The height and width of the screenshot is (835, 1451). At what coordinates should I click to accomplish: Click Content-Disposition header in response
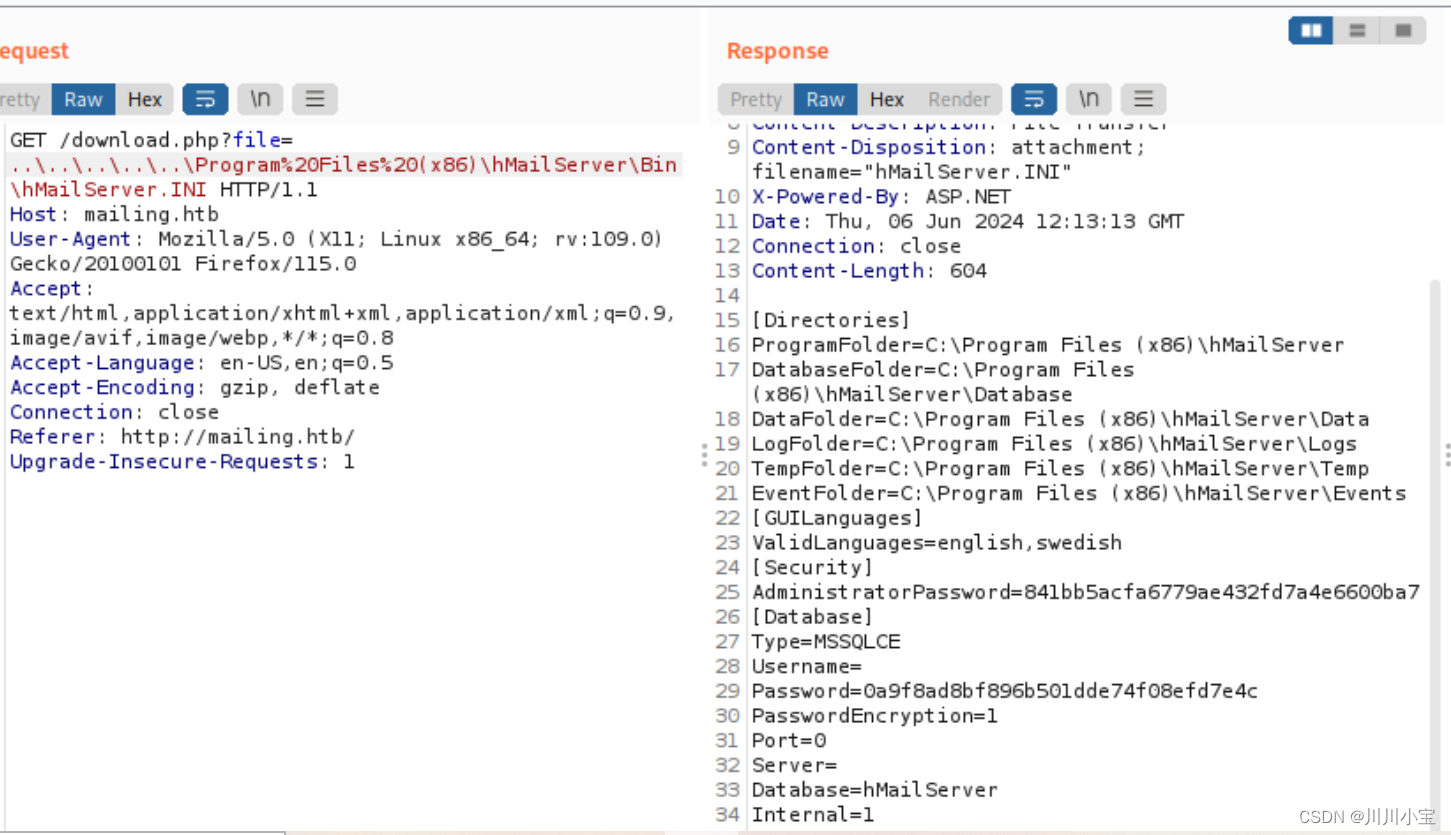point(948,148)
